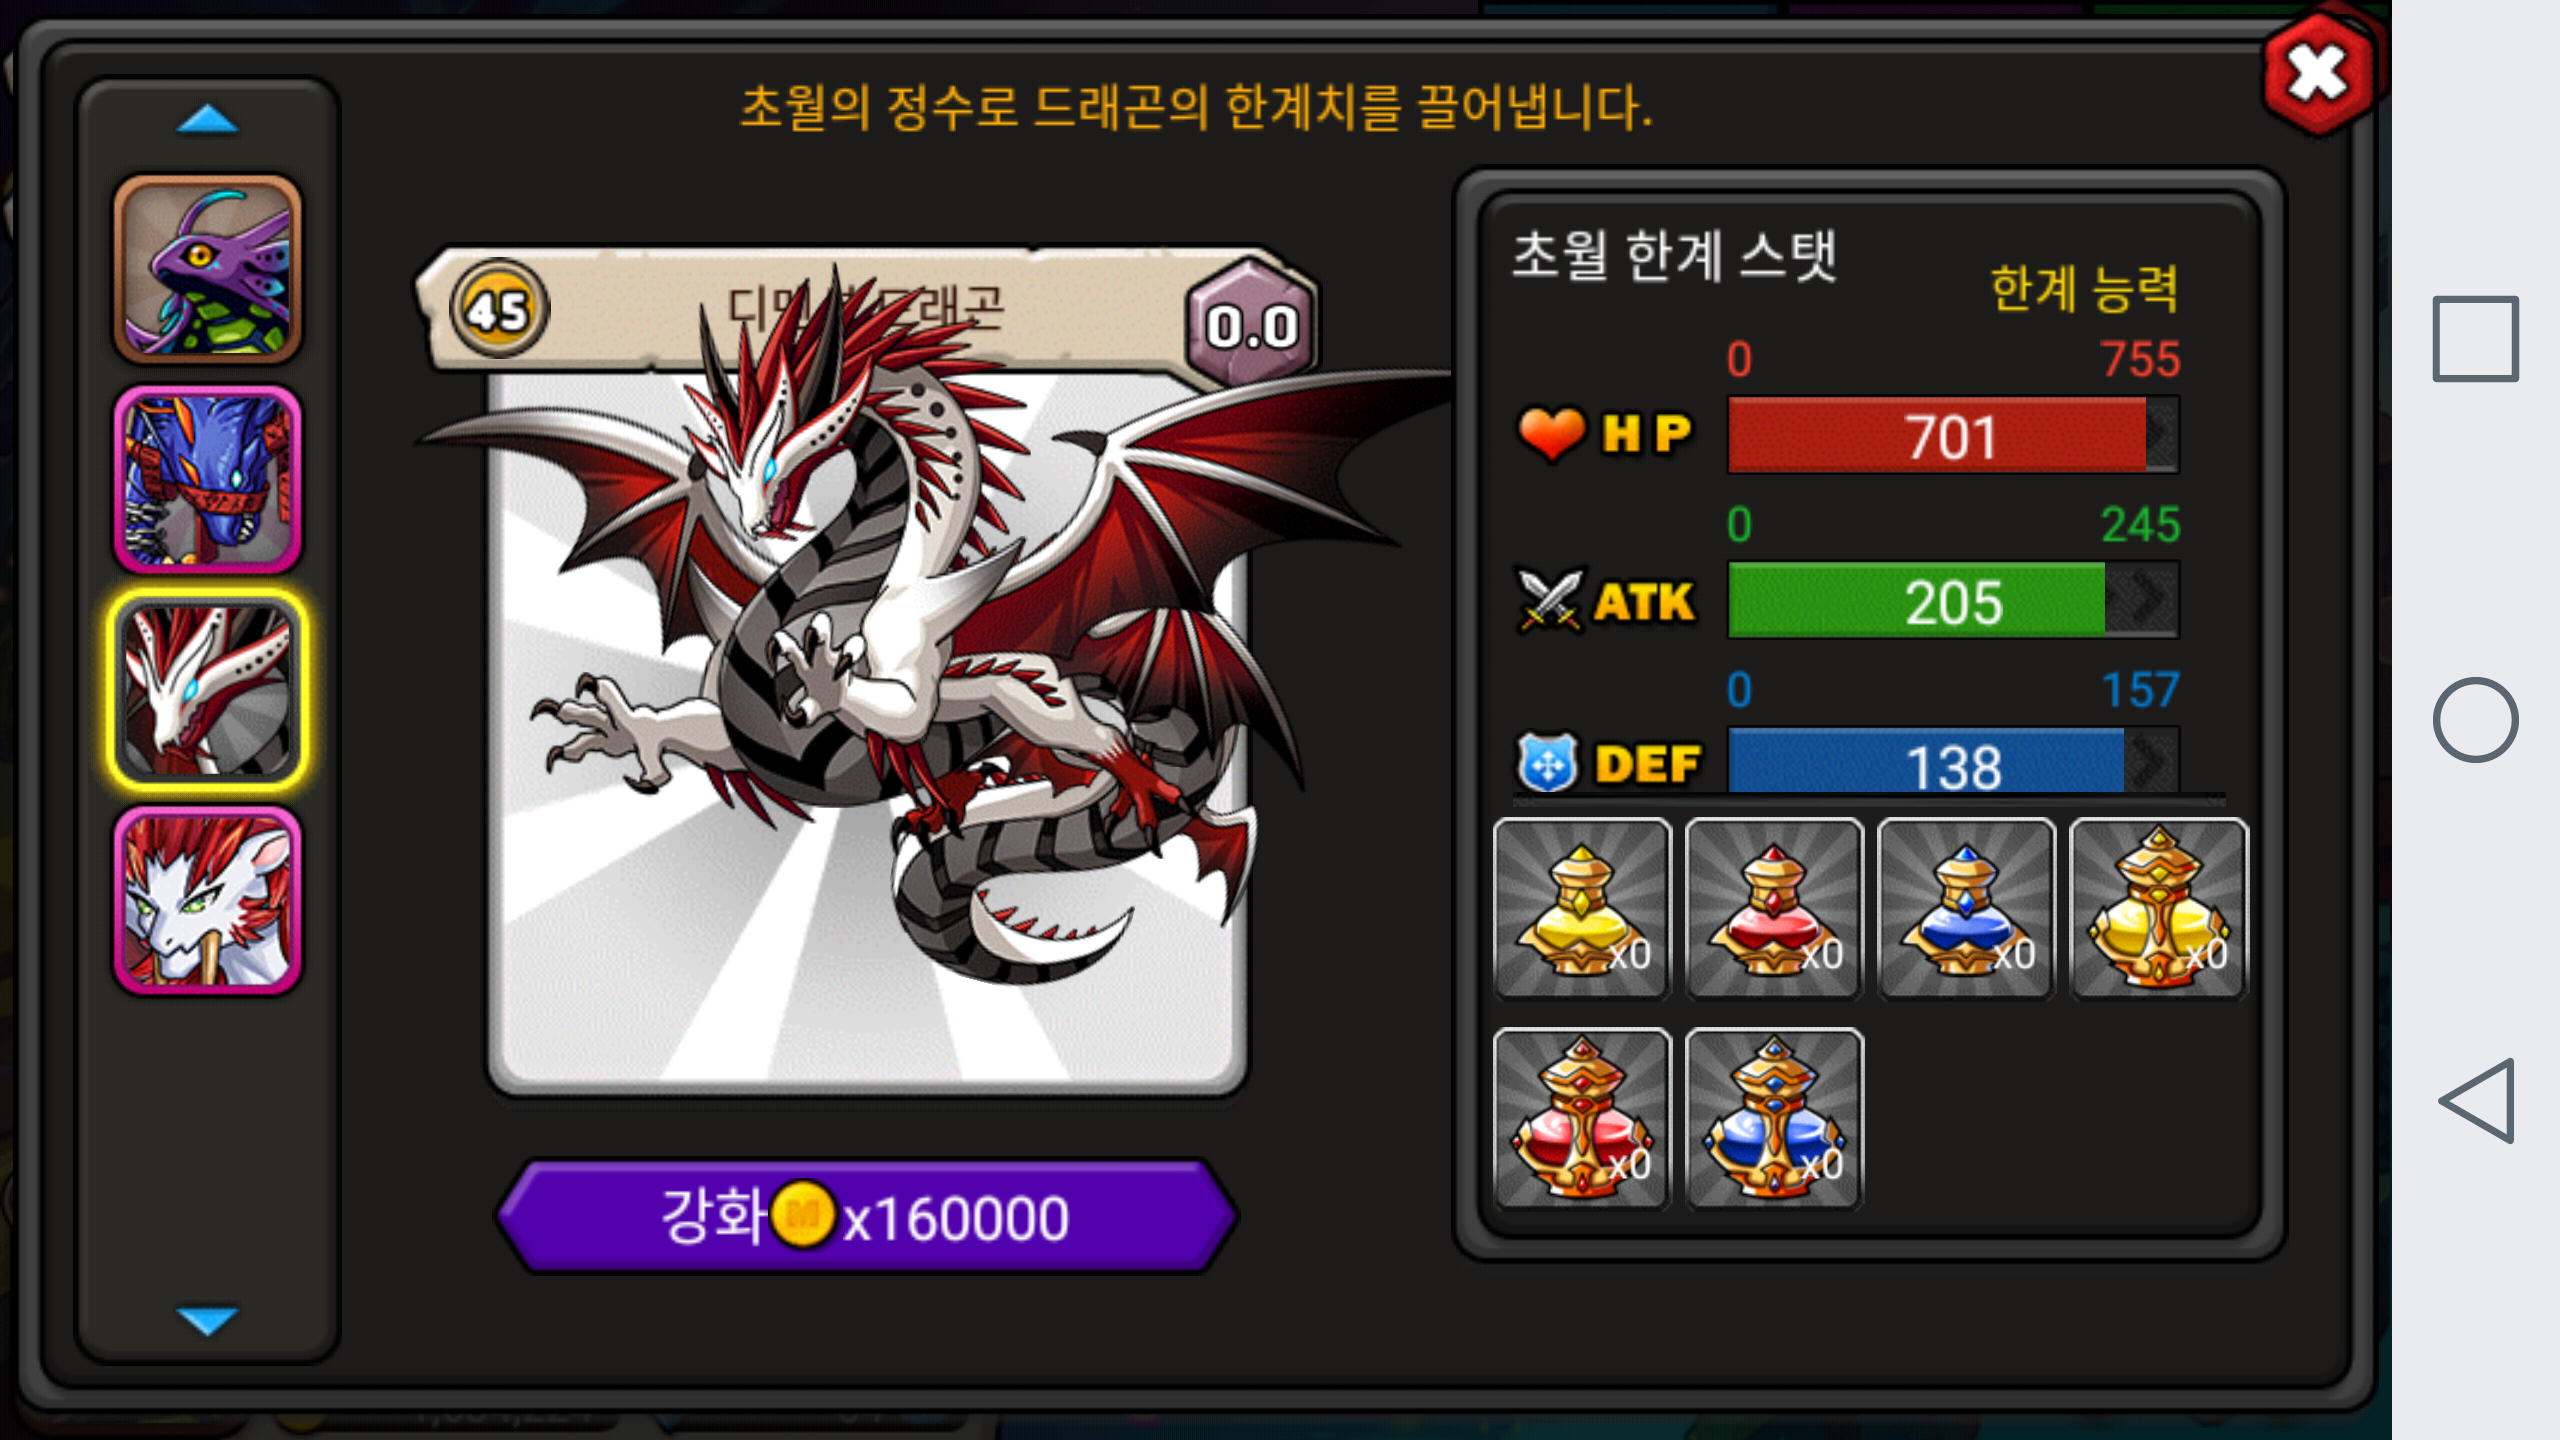The image size is (2560, 1440).
Task: Close the transcendence dialog with red X
Action: 2318,74
